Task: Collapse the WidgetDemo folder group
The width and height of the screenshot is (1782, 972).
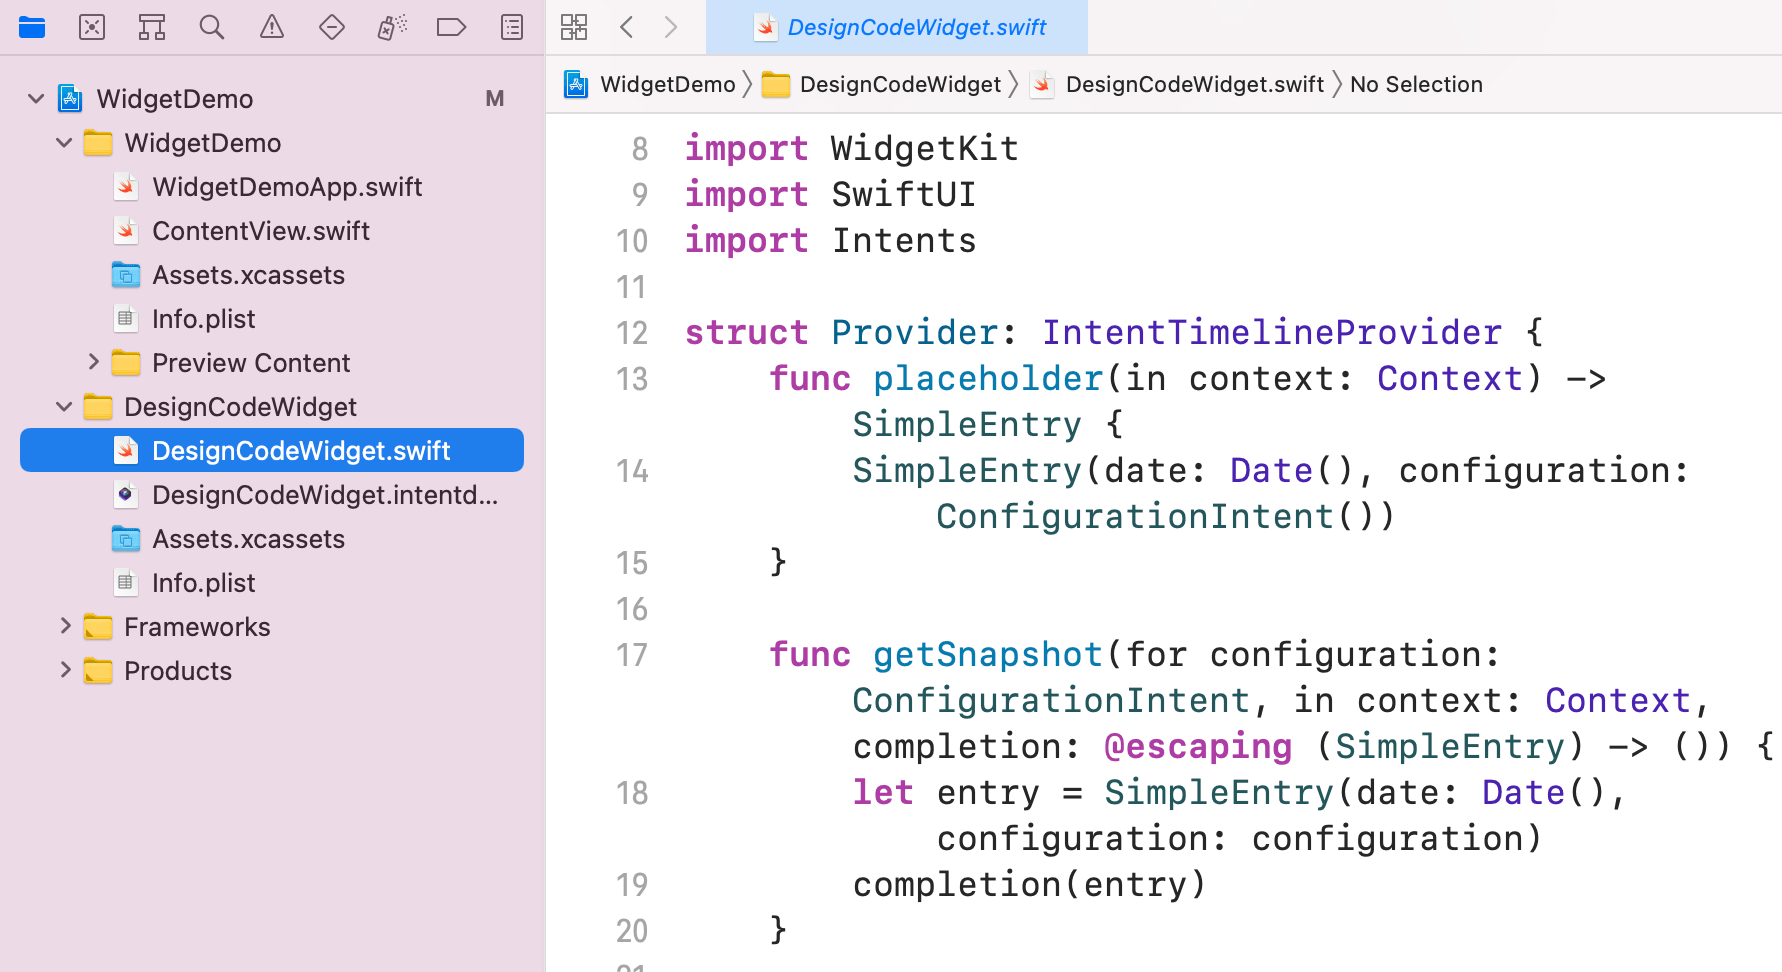Action: [x=64, y=143]
